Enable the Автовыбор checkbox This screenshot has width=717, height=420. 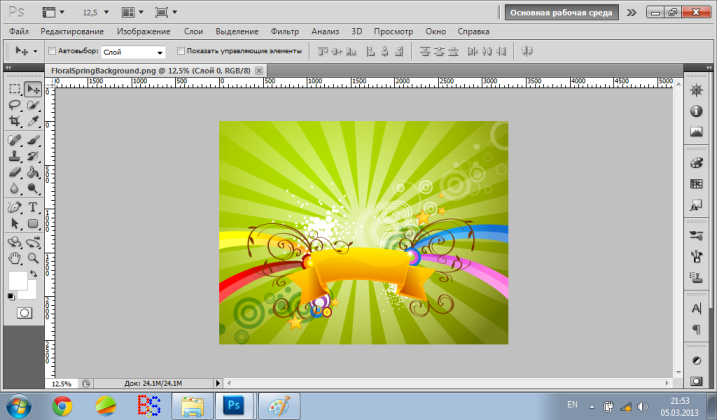pos(52,50)
